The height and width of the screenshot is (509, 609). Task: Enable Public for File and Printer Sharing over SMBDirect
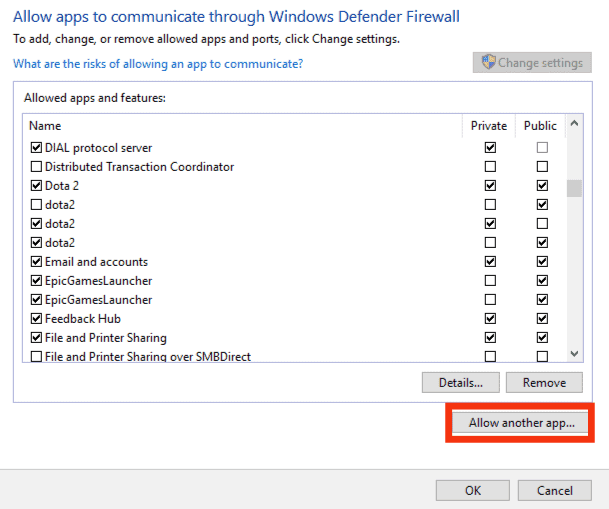542,356
